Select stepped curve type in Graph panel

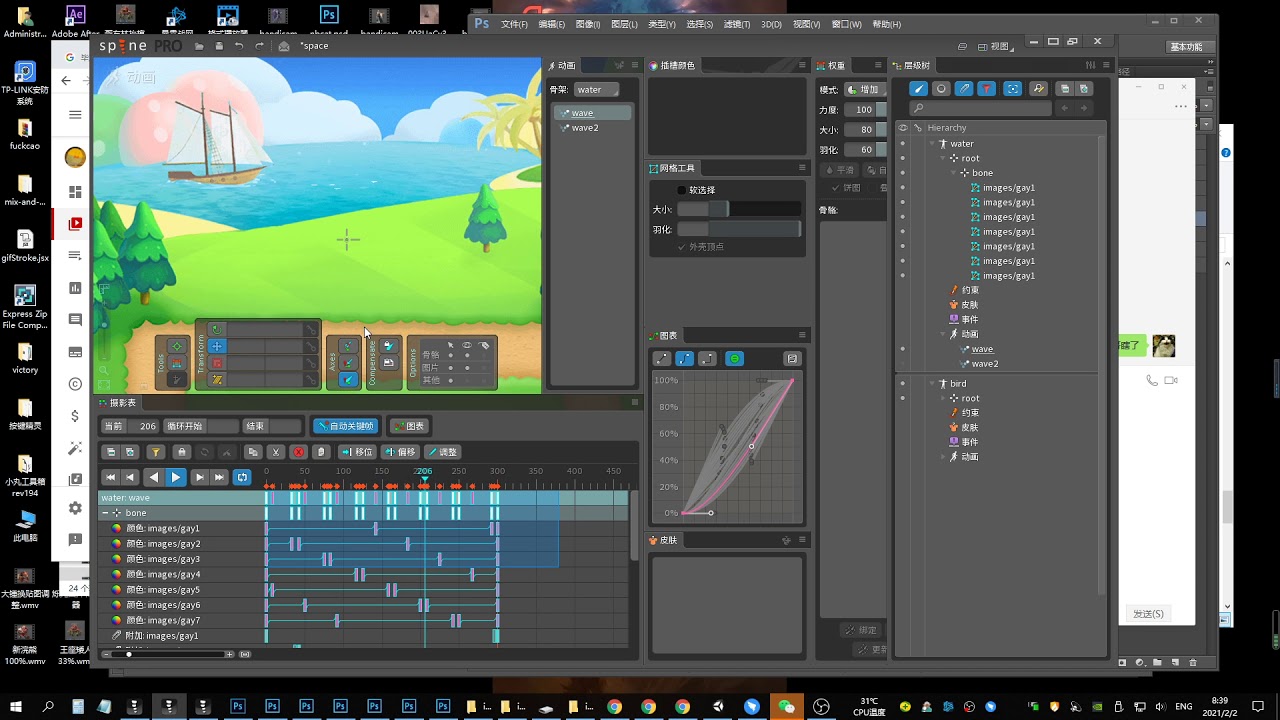[708, 359]
